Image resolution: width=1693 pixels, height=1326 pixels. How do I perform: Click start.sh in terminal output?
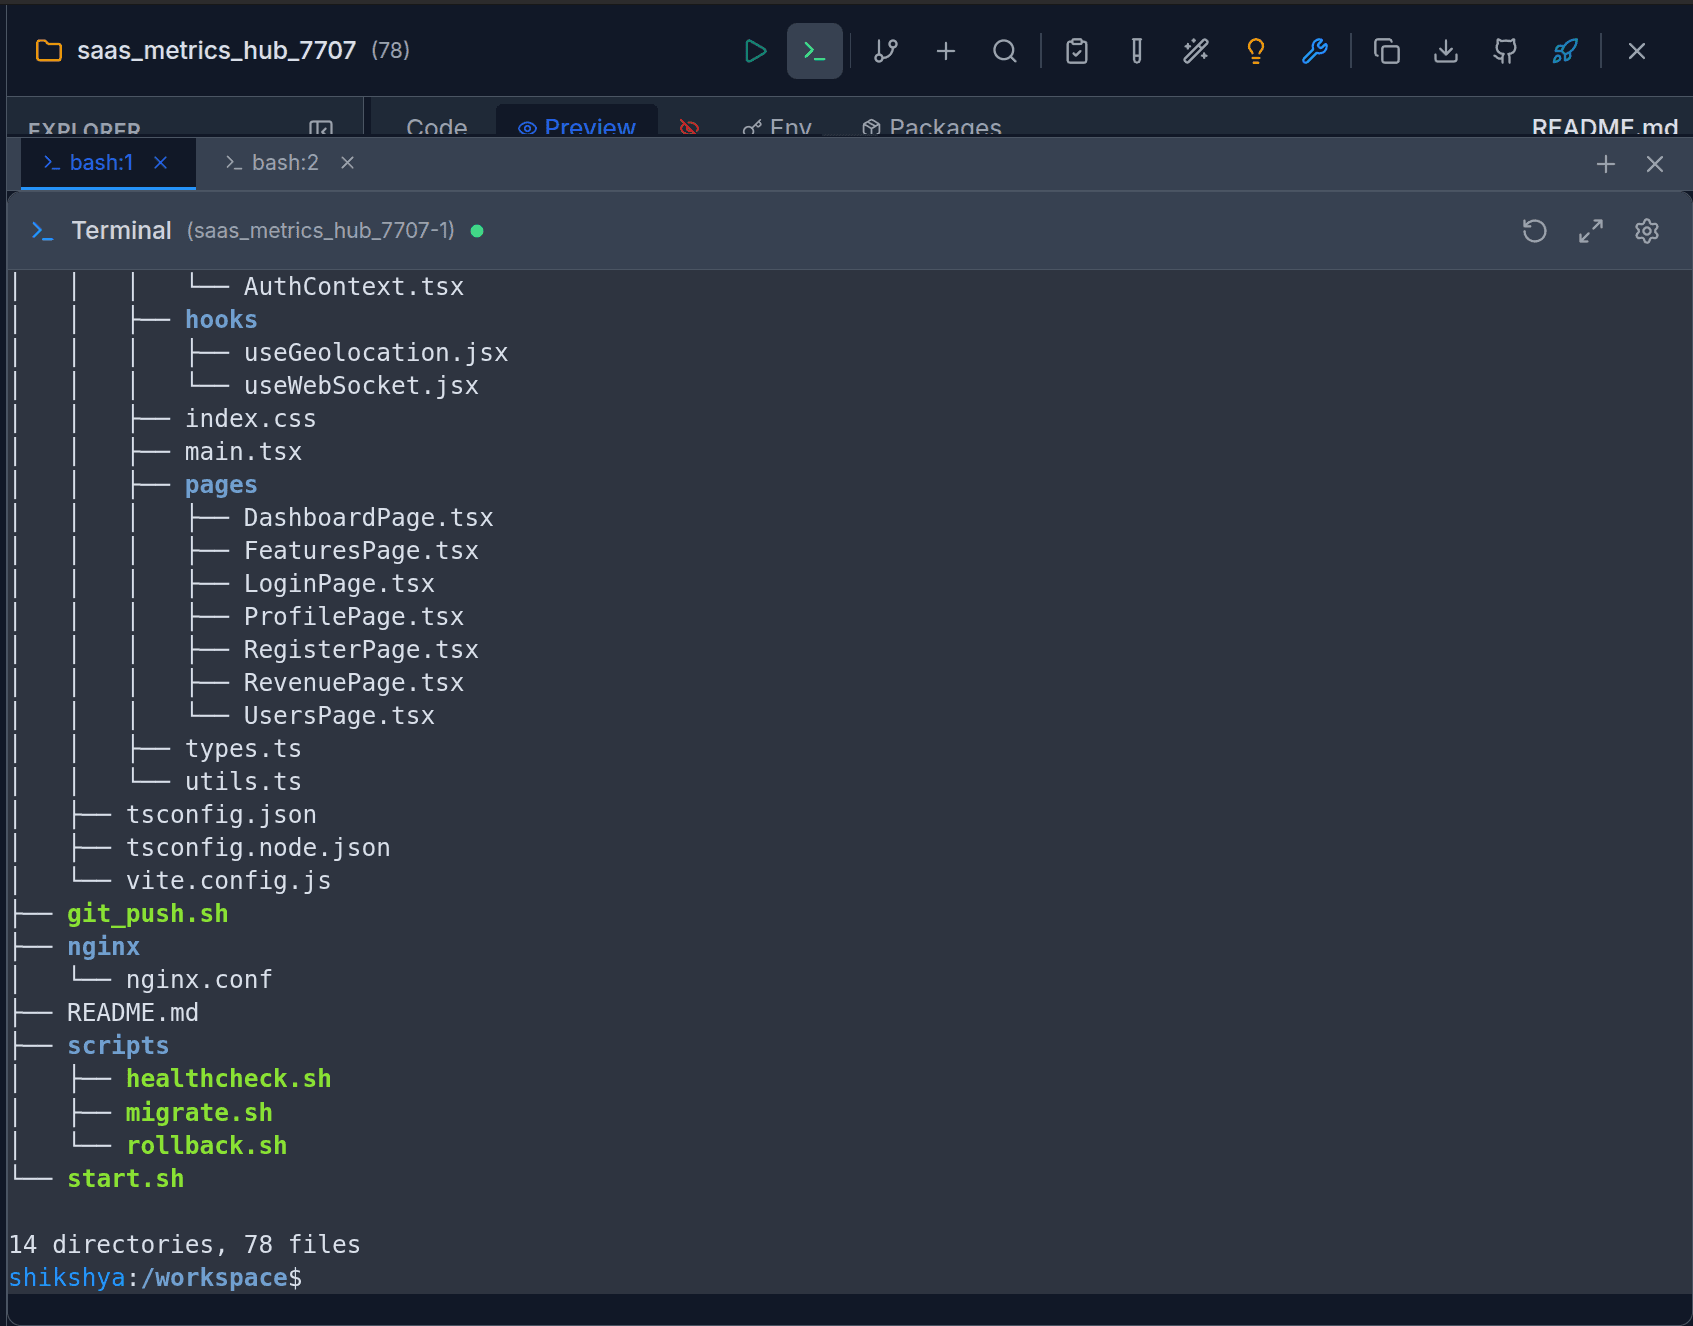126,1179
